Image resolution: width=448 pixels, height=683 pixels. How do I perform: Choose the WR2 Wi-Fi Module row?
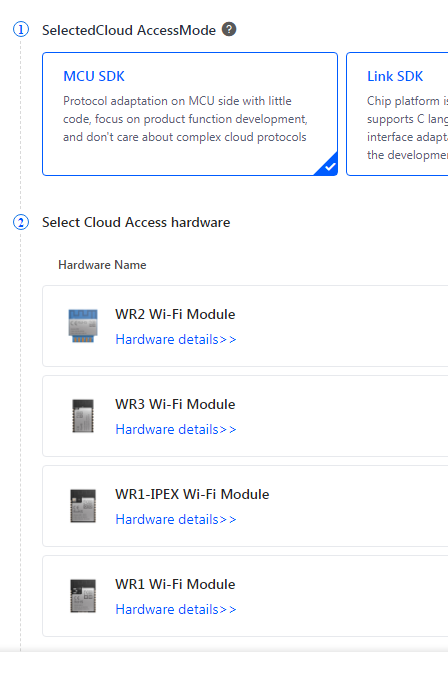245,326
